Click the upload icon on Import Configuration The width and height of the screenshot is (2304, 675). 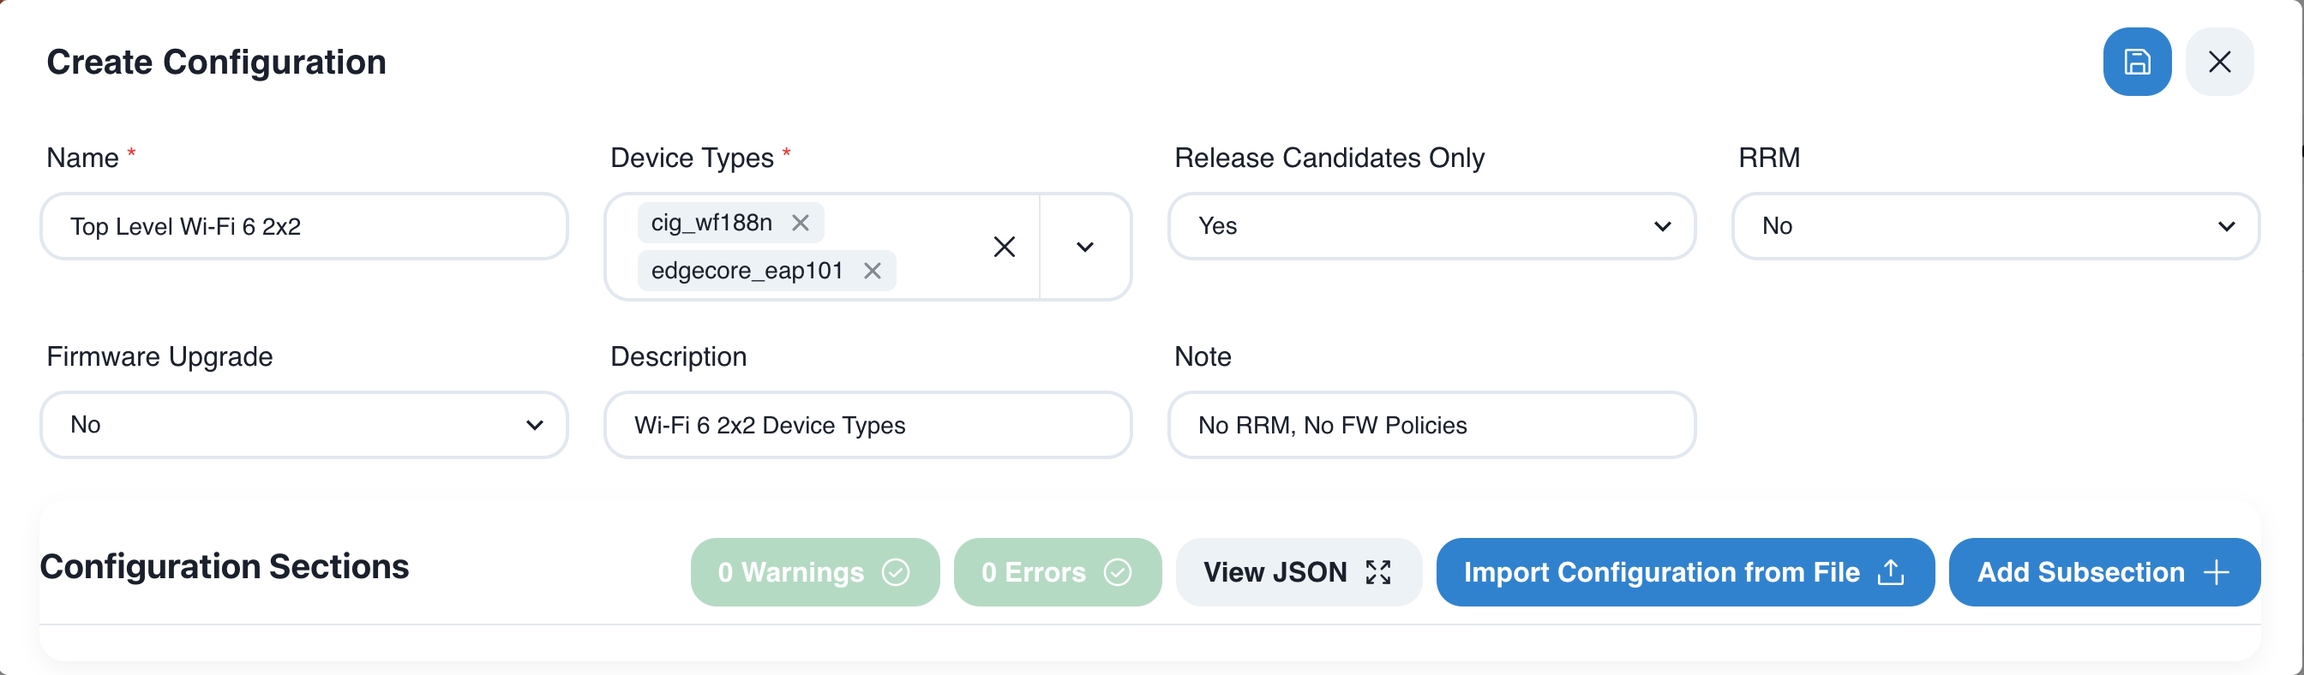pyautogui.click(x=1890, y=572)
